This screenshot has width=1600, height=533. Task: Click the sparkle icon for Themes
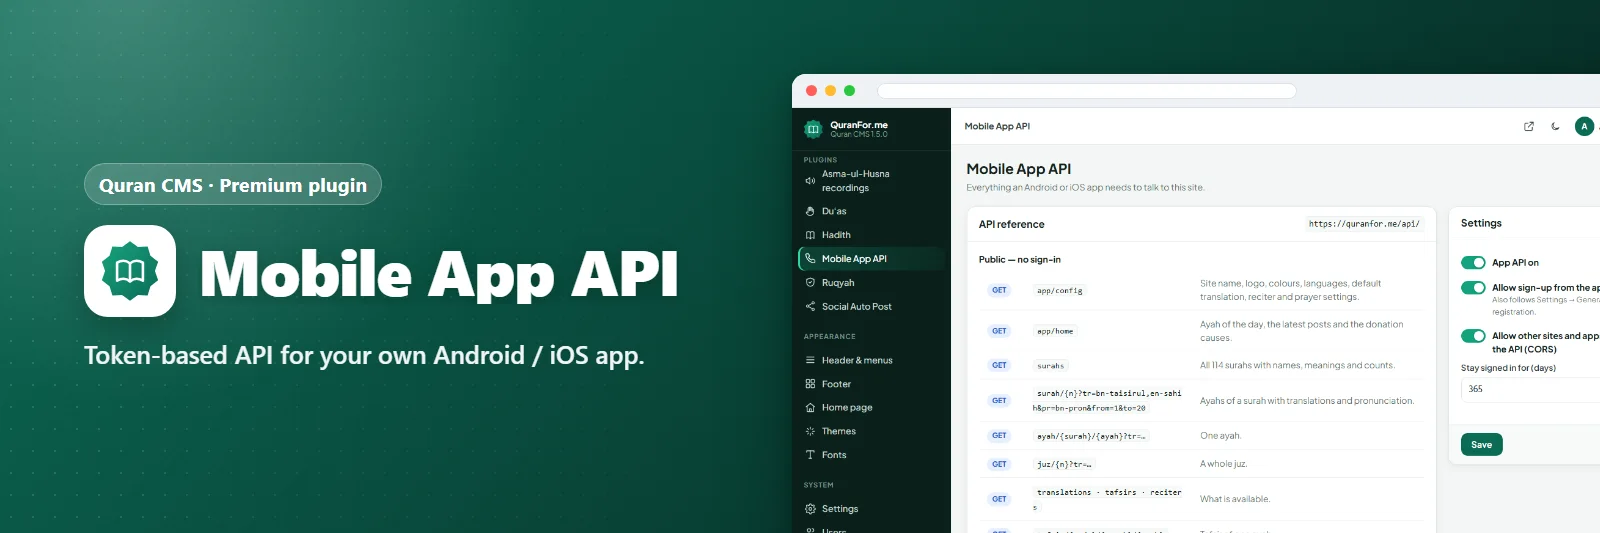pyautogui.click(x=810, y=431)
